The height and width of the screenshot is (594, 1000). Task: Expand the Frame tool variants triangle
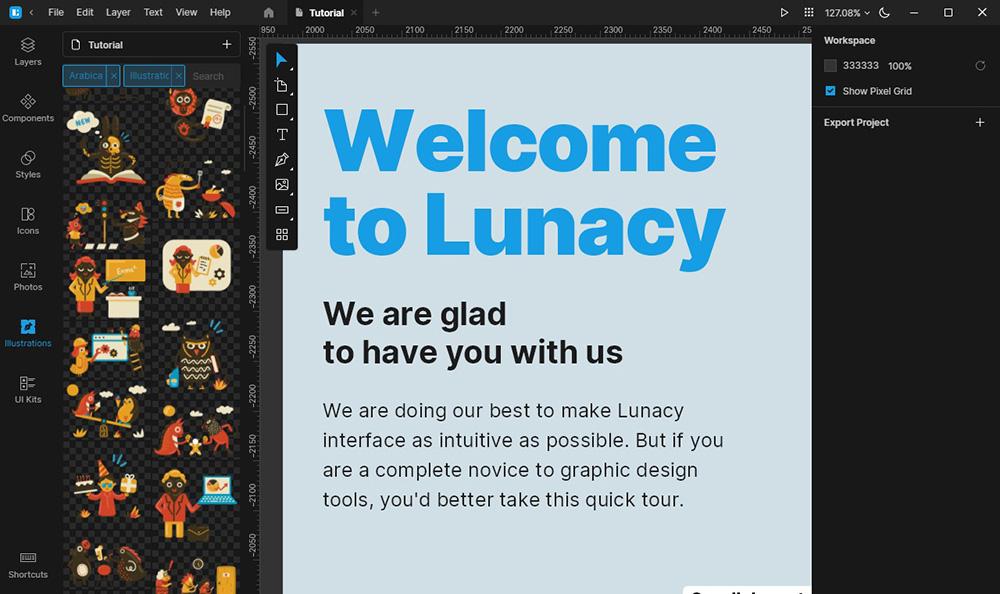click(291, 93)
